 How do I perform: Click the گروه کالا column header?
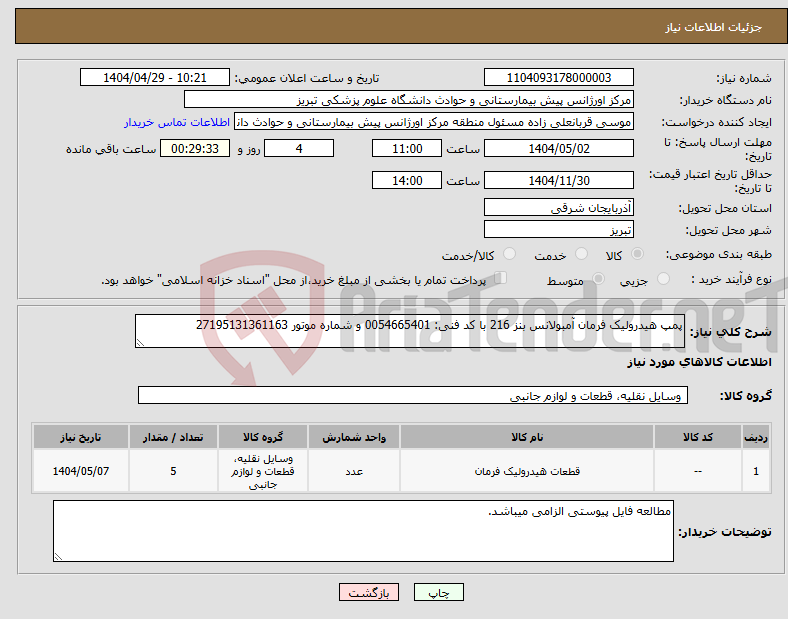263,437
